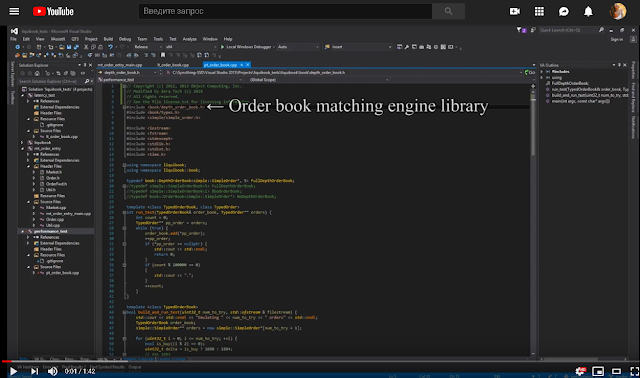
Task: Open the YouTube hamburger guide menu
Action: [x=14, y=11]
